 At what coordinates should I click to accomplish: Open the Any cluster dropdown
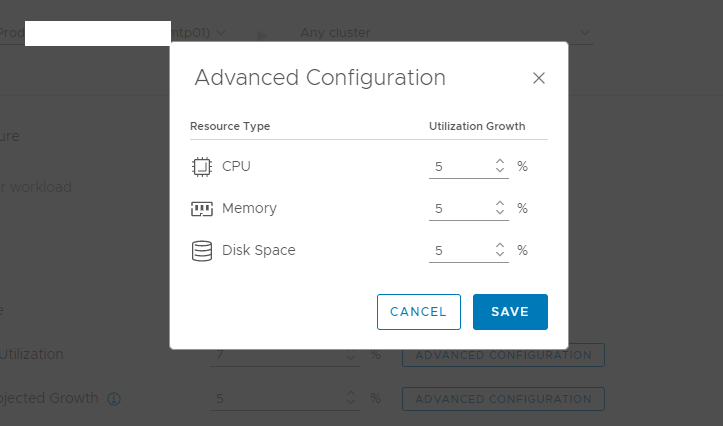444,33
